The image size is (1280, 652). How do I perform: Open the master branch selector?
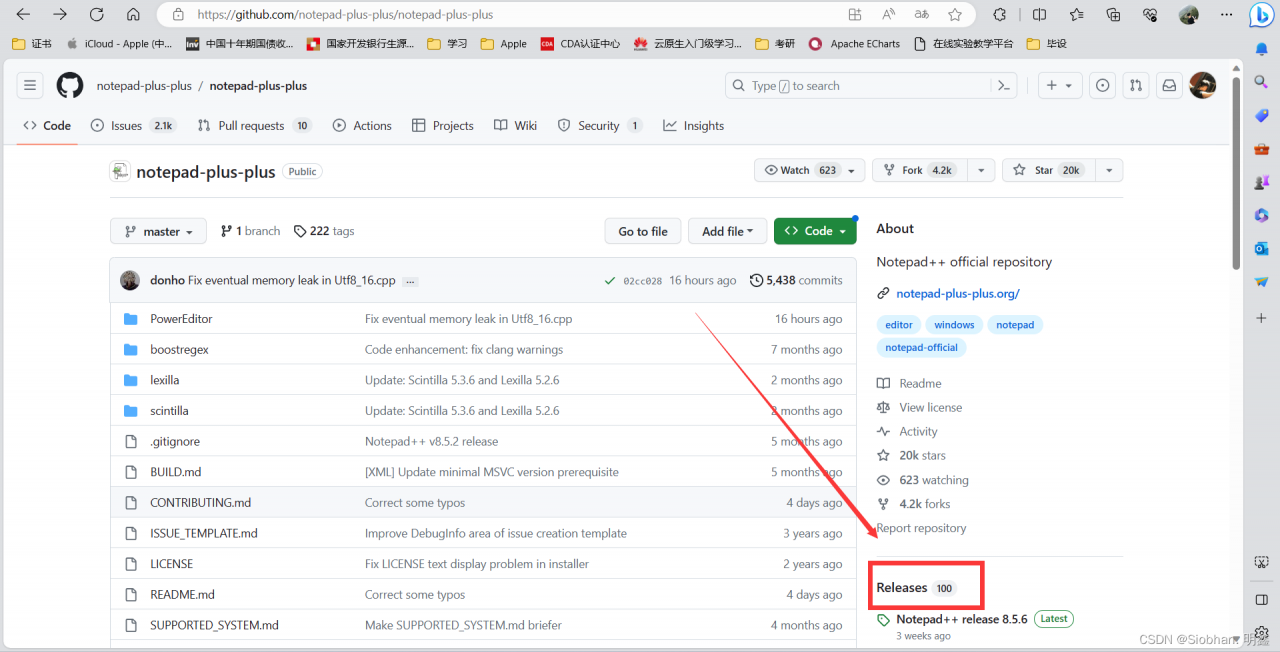[158, 231]
